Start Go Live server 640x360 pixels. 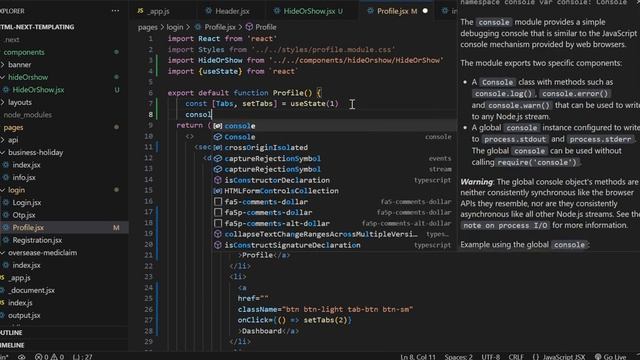tap(611, 356)
